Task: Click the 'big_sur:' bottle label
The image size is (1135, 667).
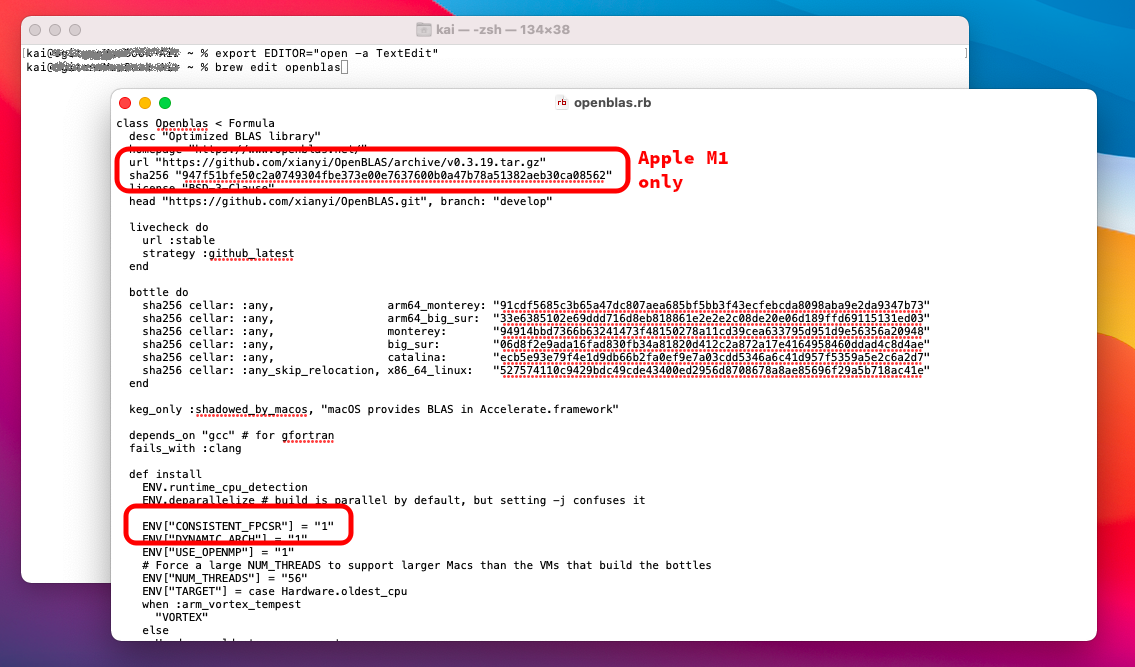Action: 413,344
